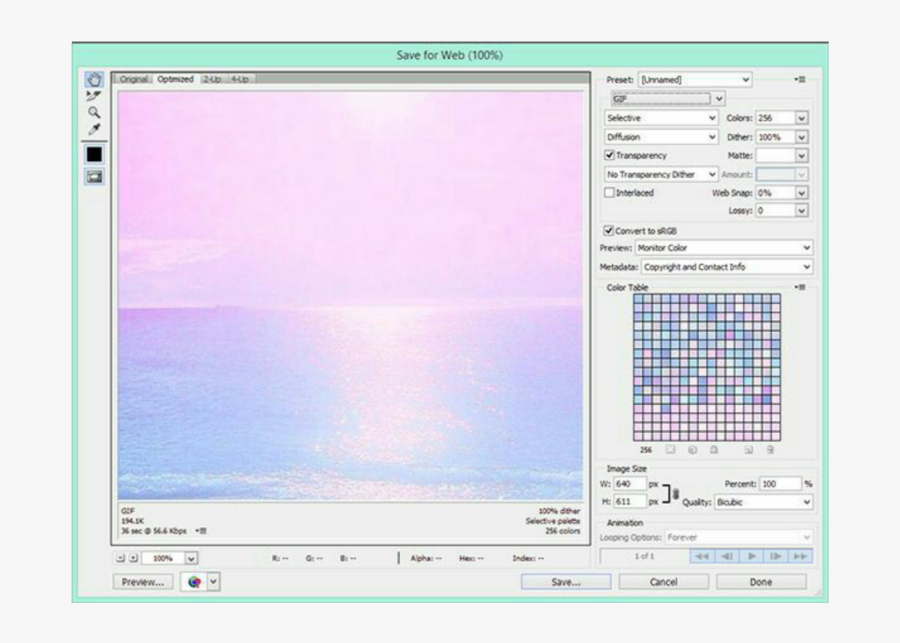Click the Cancel button

(663, 581)
